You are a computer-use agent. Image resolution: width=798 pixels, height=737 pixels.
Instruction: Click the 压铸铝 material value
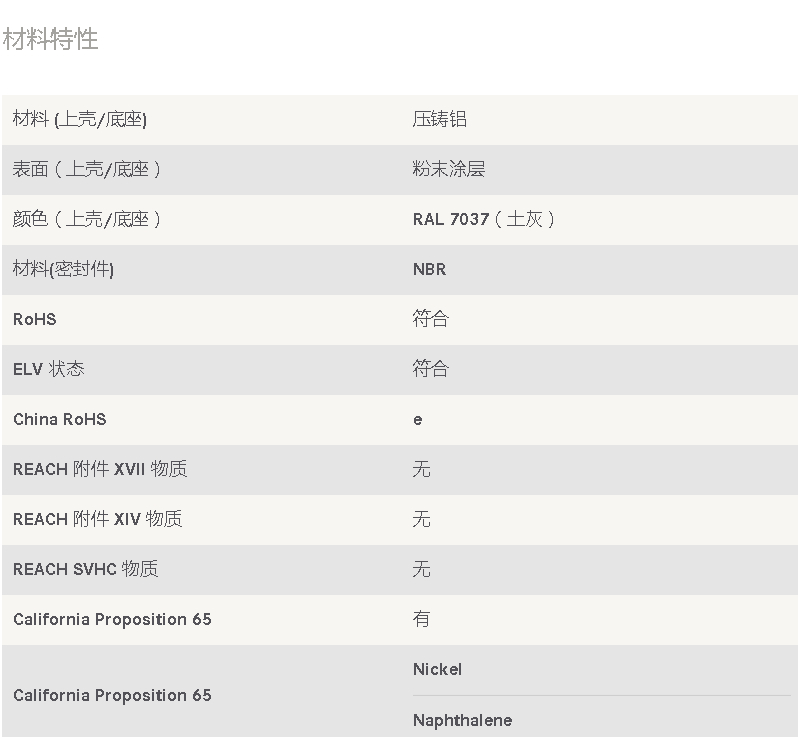[440, 119]
